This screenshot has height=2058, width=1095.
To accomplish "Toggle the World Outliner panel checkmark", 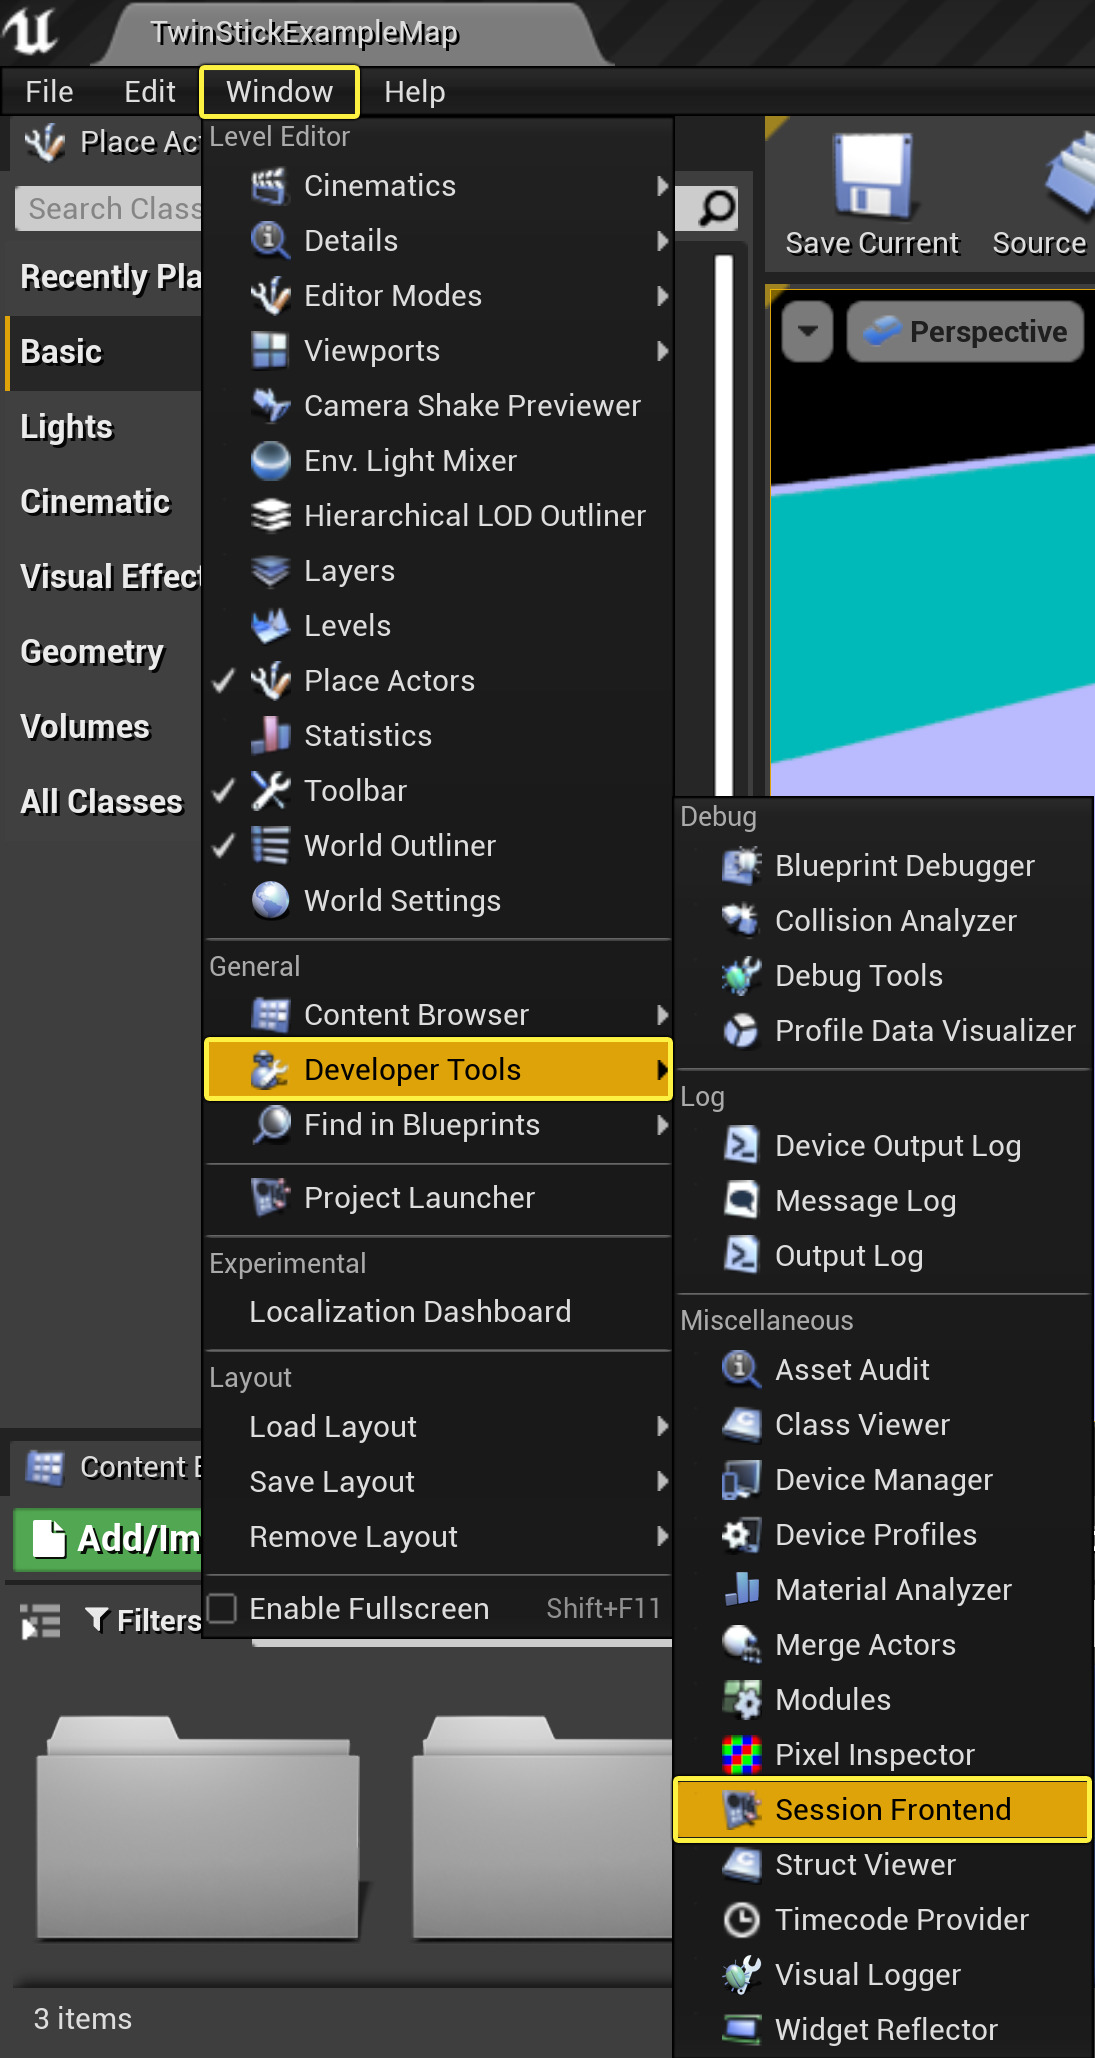I will (224, 846).
